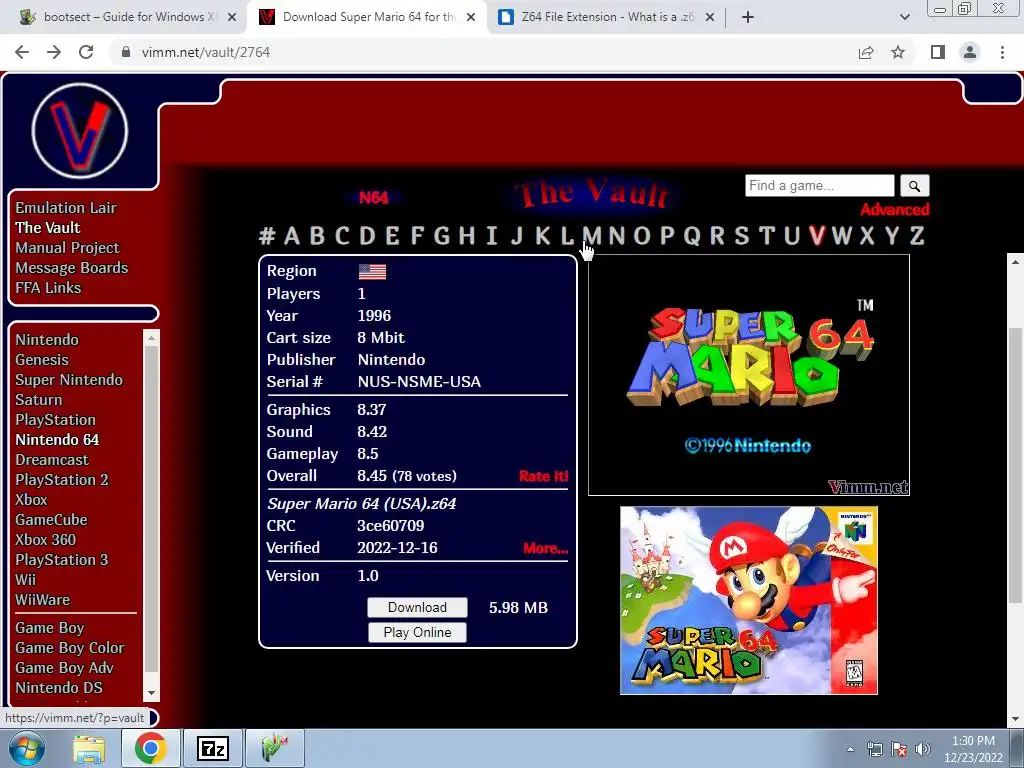Click the N64 heading link

[x=374, y=197]
